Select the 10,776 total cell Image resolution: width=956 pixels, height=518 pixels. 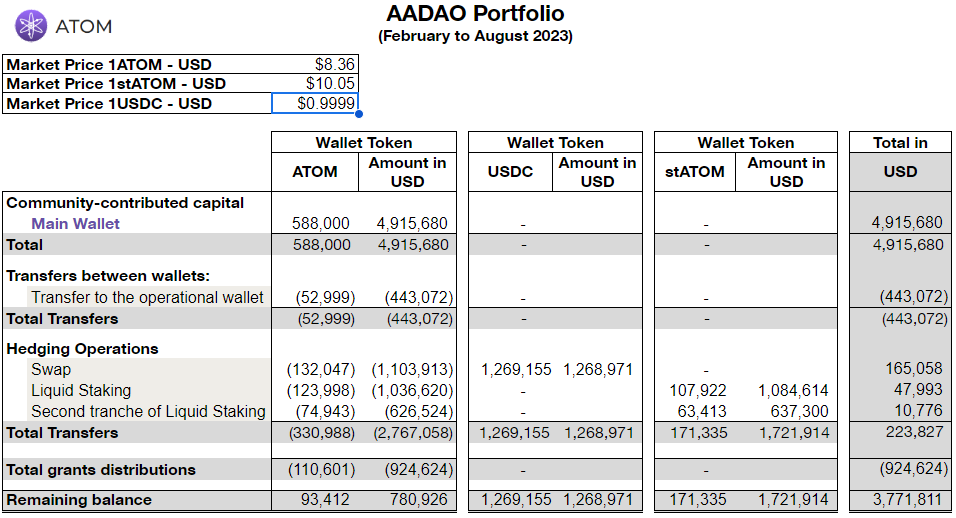point(918,410)
